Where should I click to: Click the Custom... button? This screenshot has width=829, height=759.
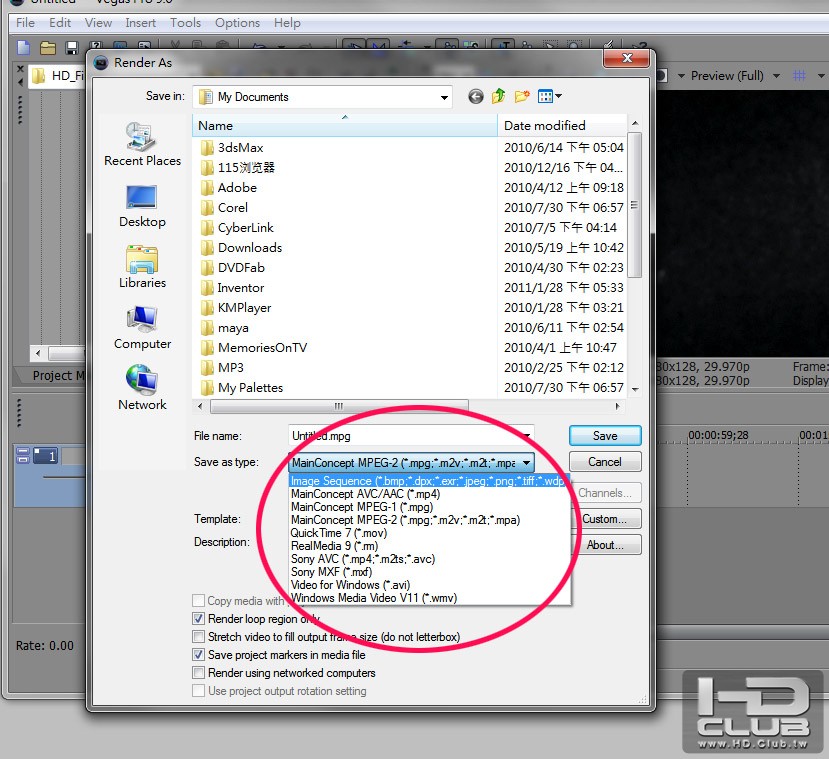click(605, 519)
